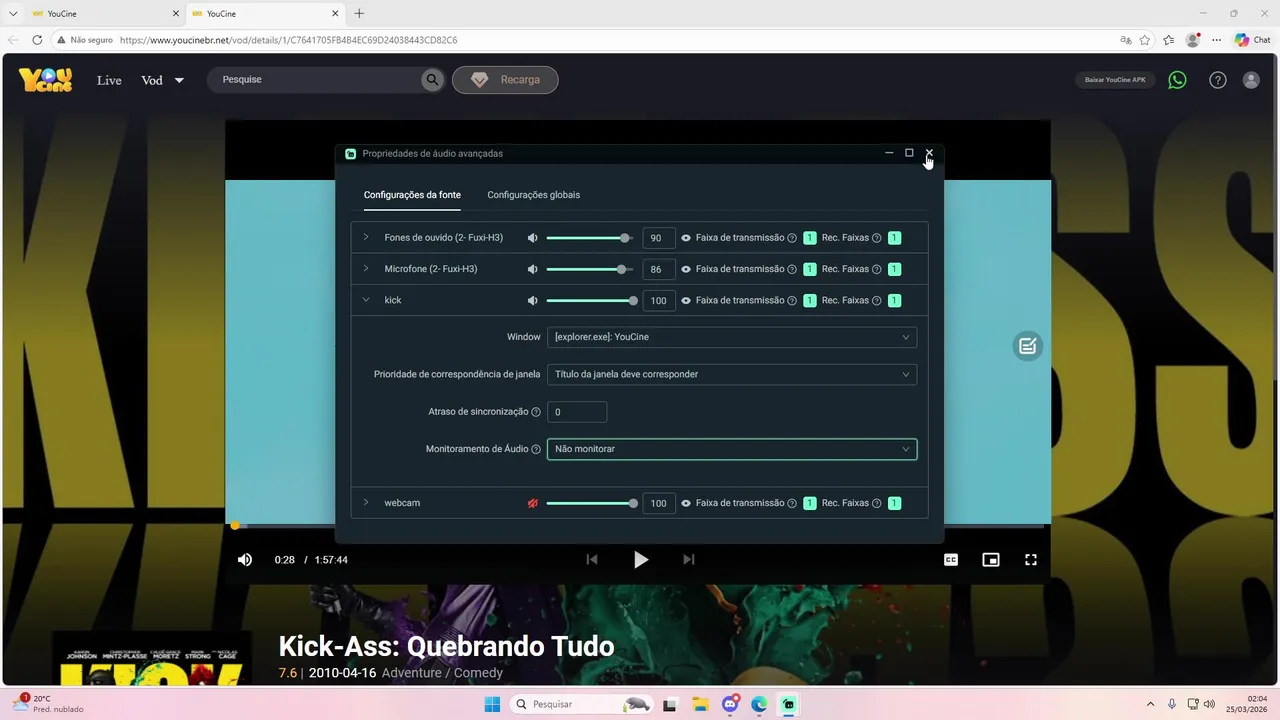Open the YouCine user account icon
The width and height of the screenshot is (1280, 720).
(x=1251, y=80)
